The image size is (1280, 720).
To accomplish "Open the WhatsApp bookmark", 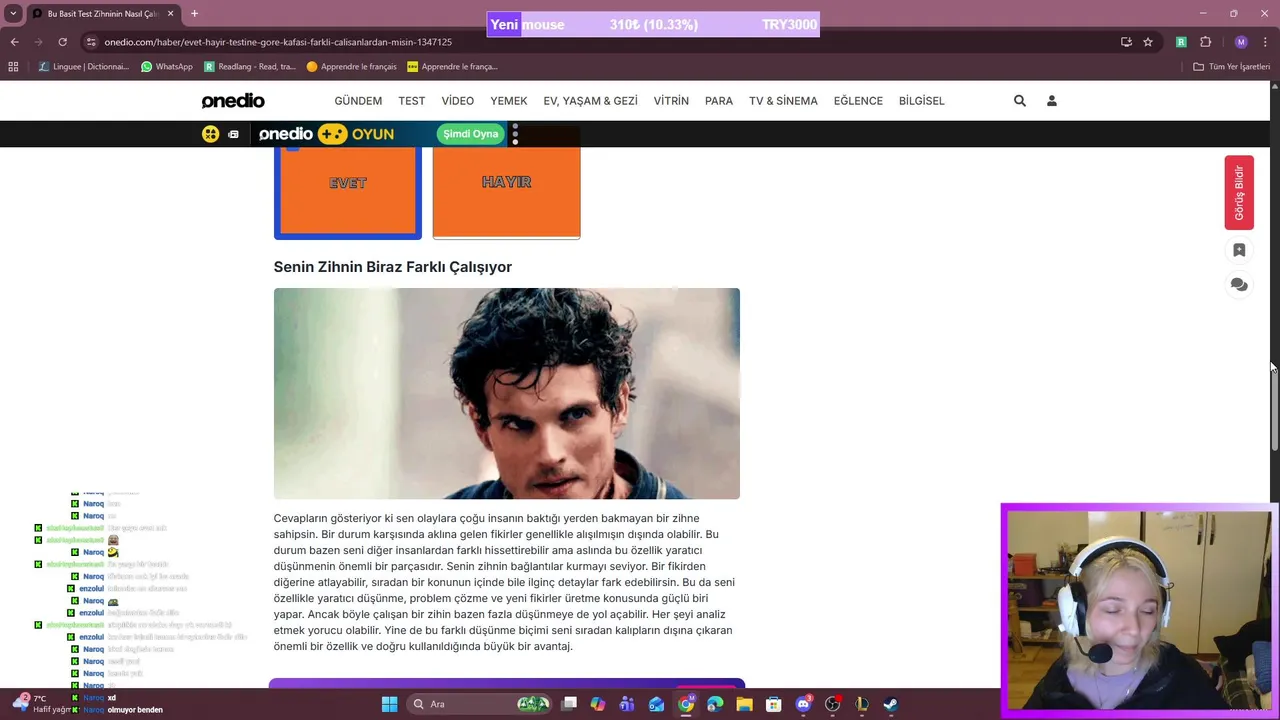I will (x=166, y=67).
